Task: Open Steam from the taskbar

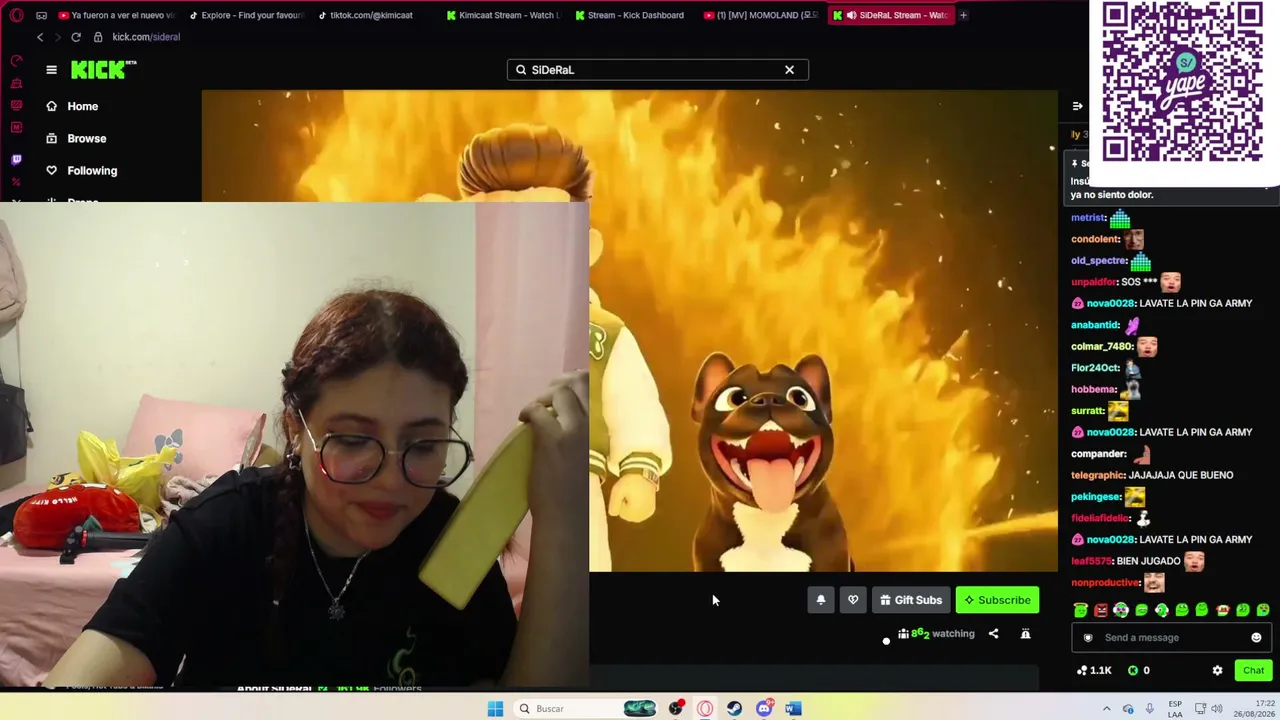Action: 735,709
